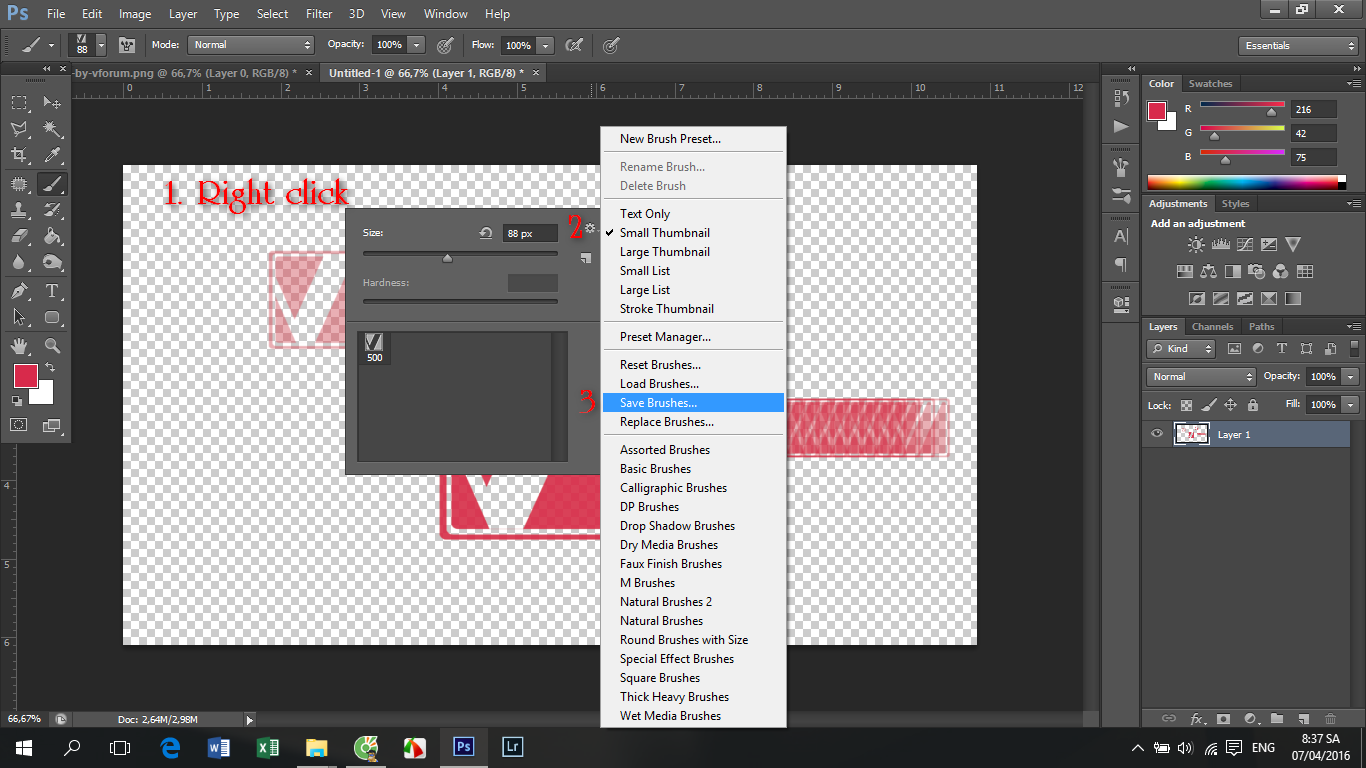Delete layer with trash icon
The image size is (1366, 768).
[x=1330, y=718]
